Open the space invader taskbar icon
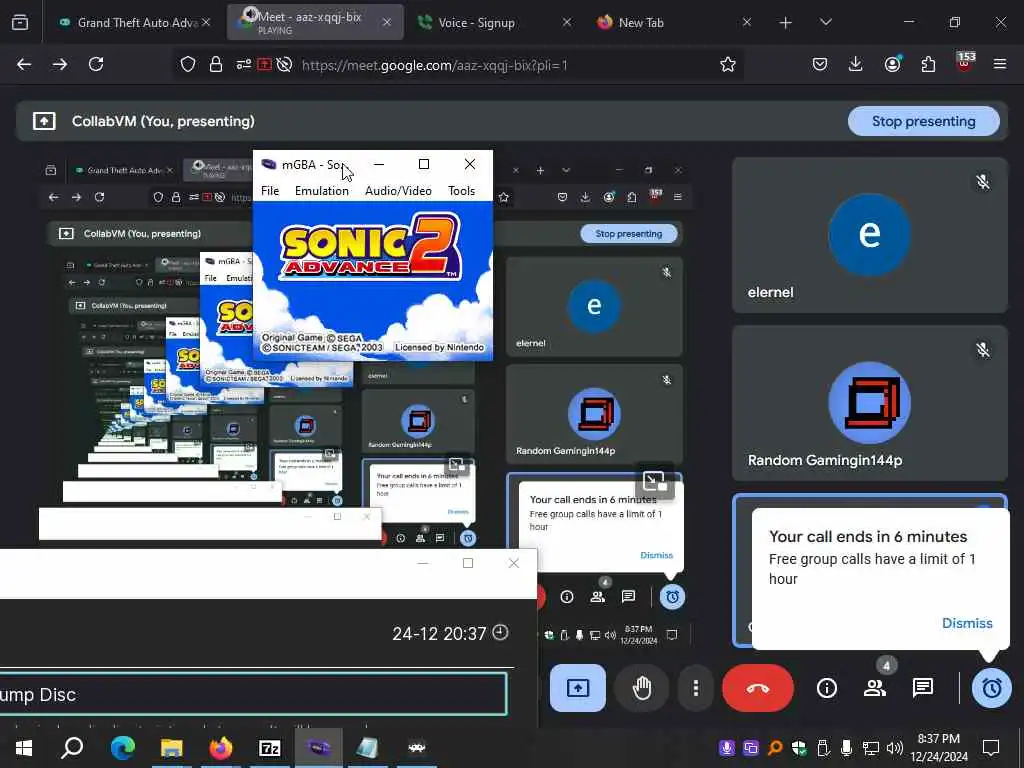The width and height of the screenshot is (1024, 768). (417, 747)
